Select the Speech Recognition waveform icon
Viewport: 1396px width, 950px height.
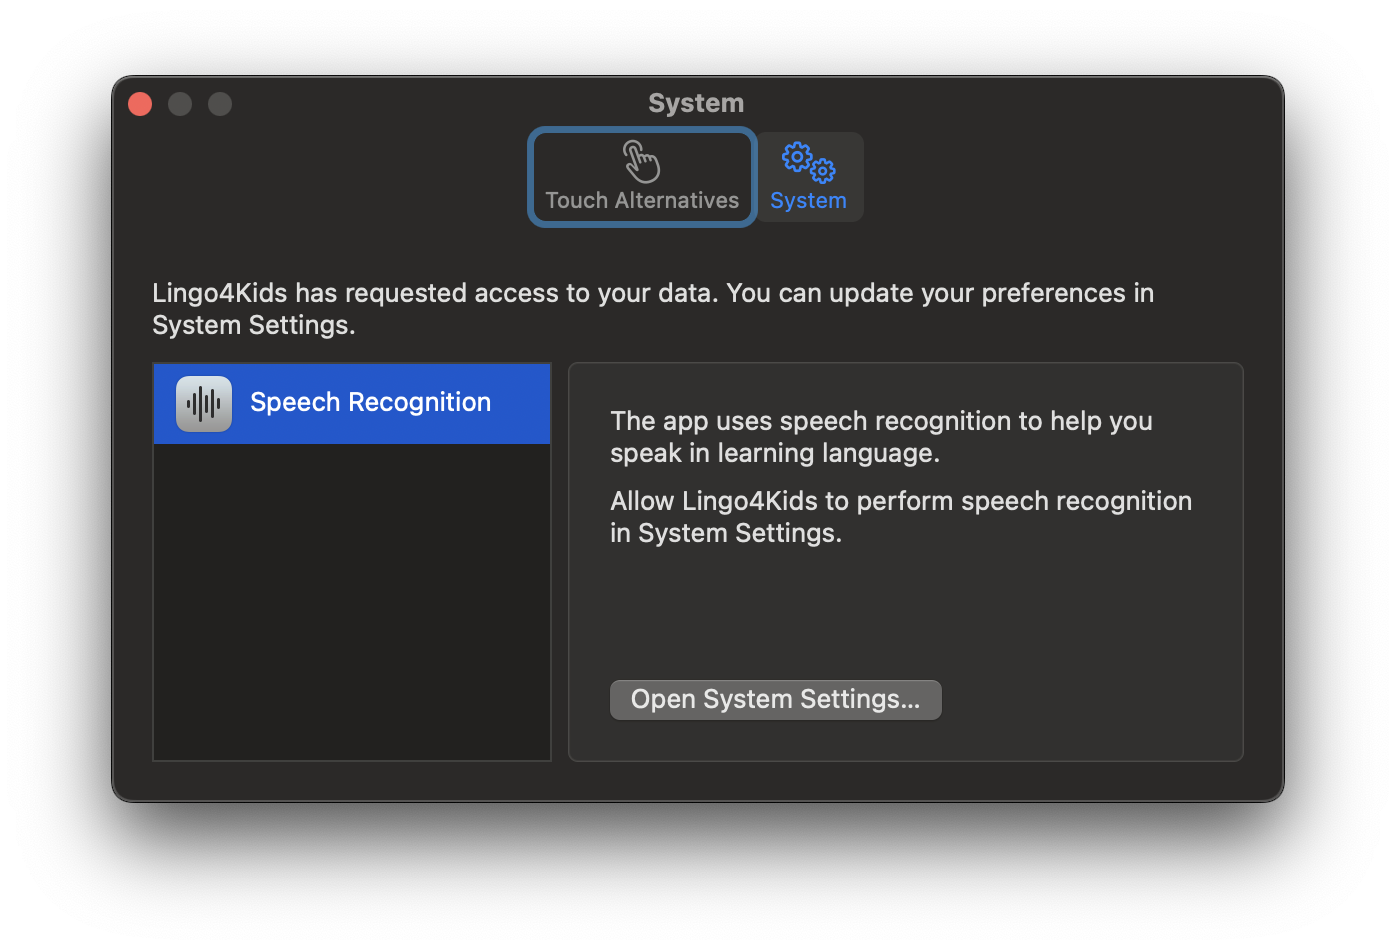(204, 404)
